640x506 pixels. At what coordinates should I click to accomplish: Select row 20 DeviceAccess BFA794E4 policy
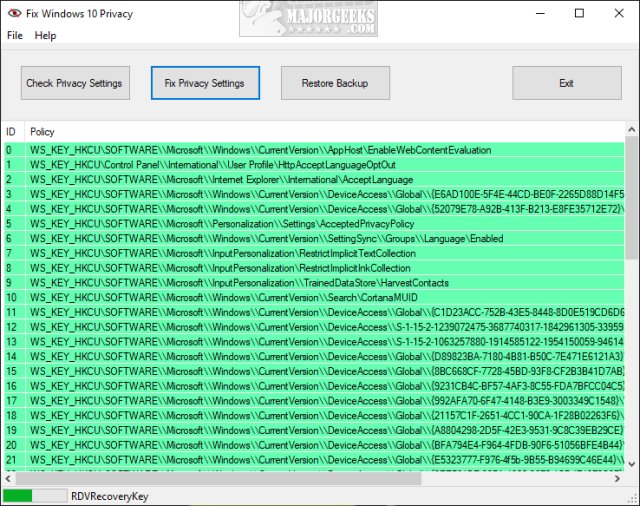[x=314, y=445]
